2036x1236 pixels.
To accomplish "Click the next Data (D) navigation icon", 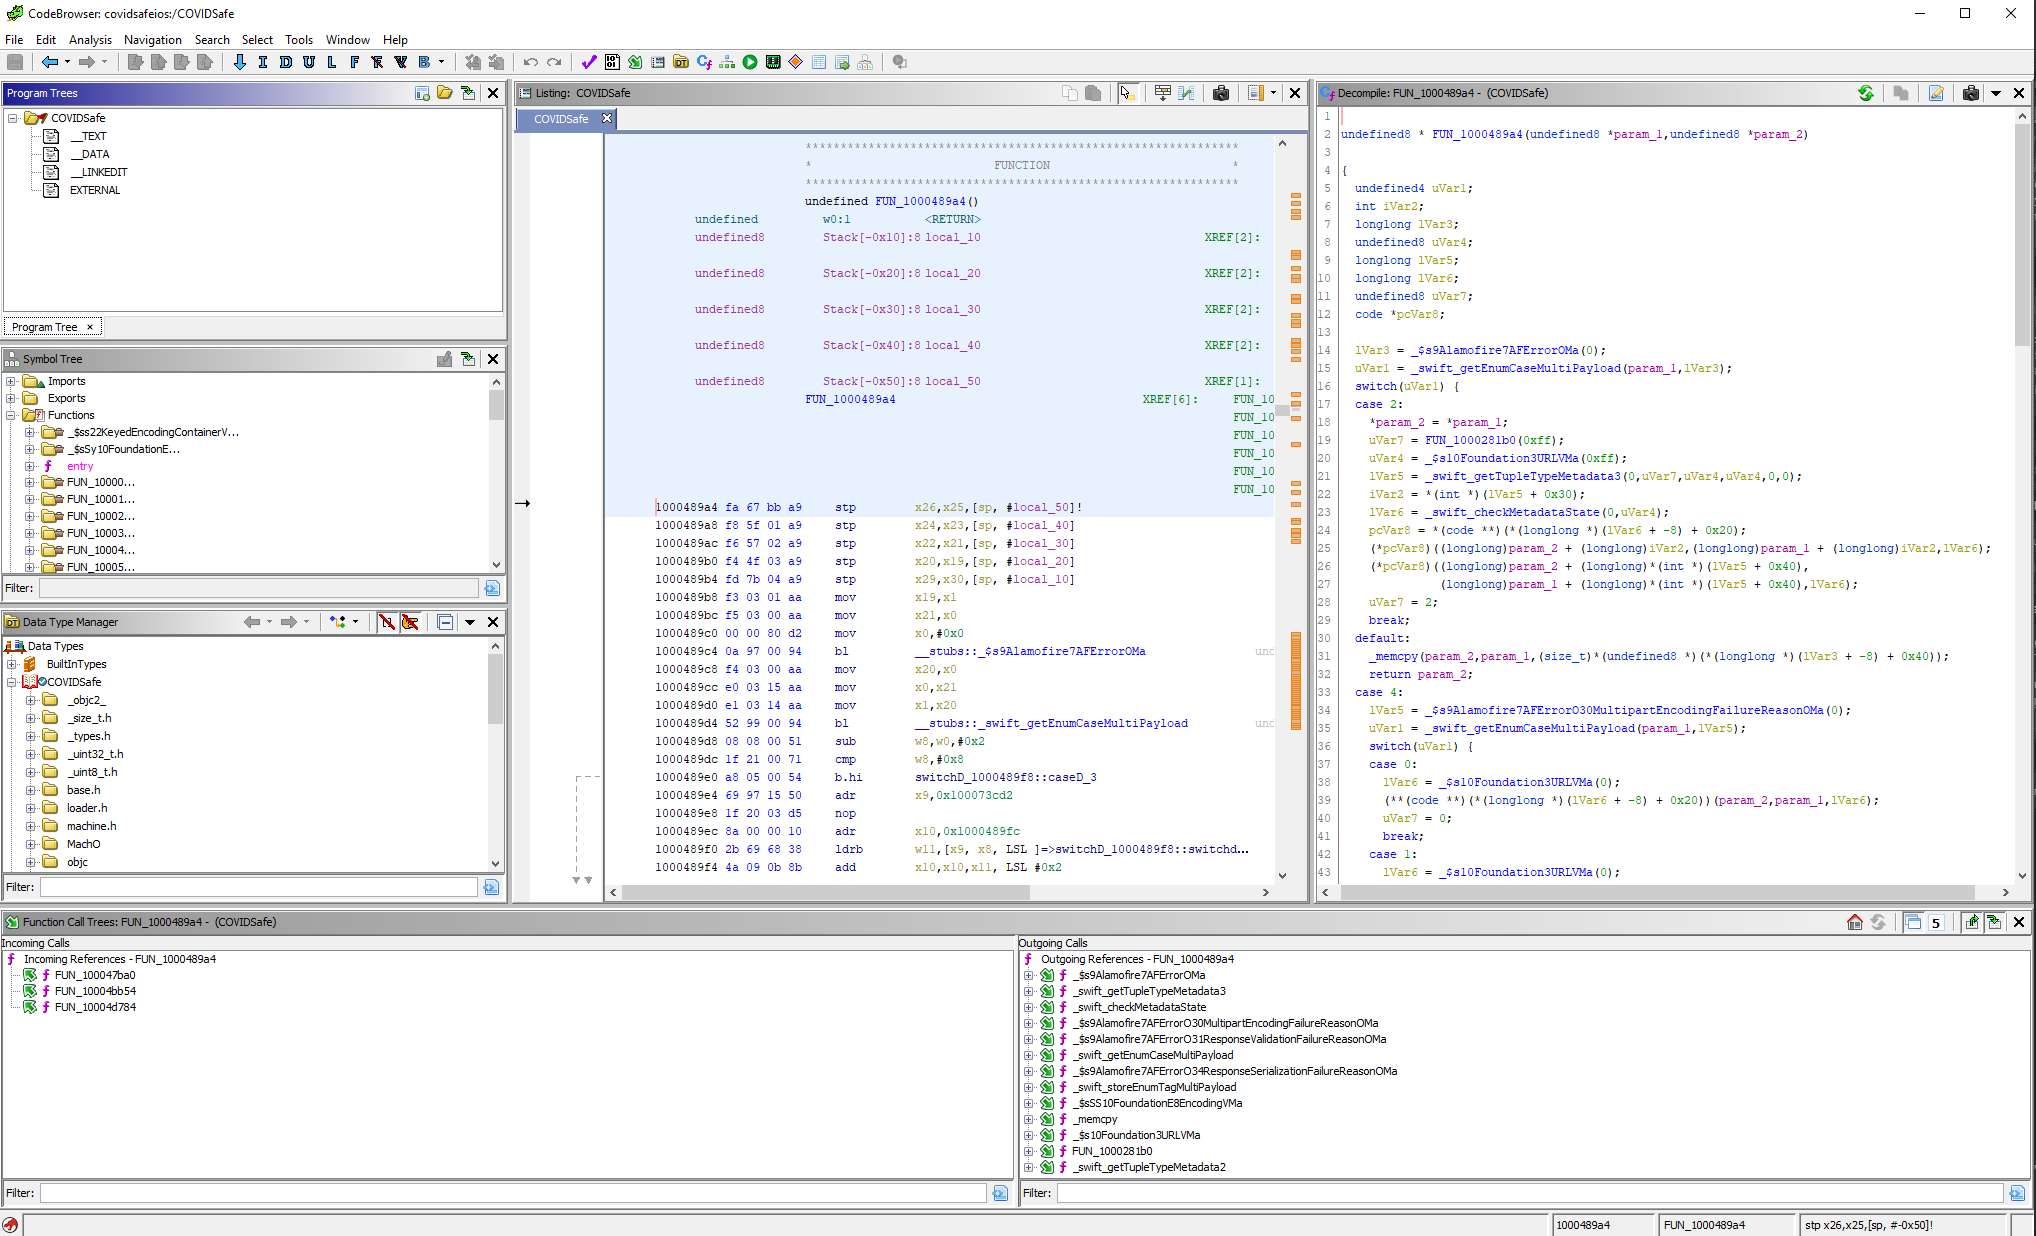I will click(286, 62).
